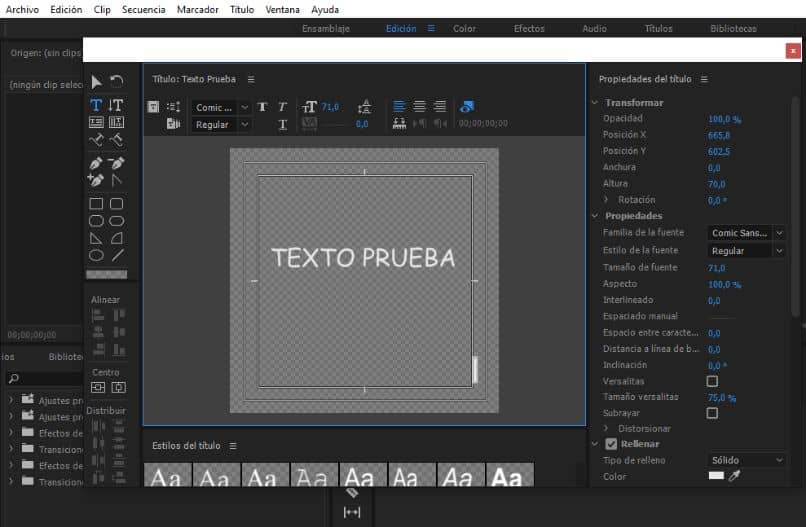
Task: Open the Familia de la fuente dropdown
Action: click(745, 233)
